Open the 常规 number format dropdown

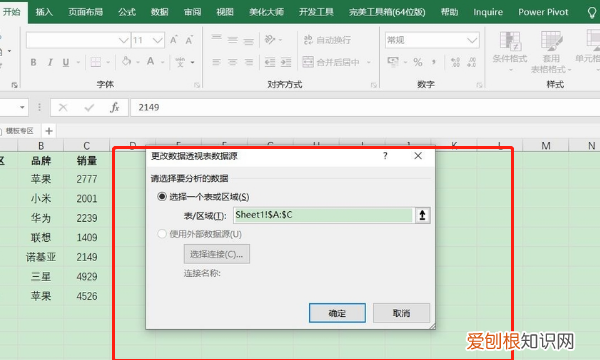[472, 40]
